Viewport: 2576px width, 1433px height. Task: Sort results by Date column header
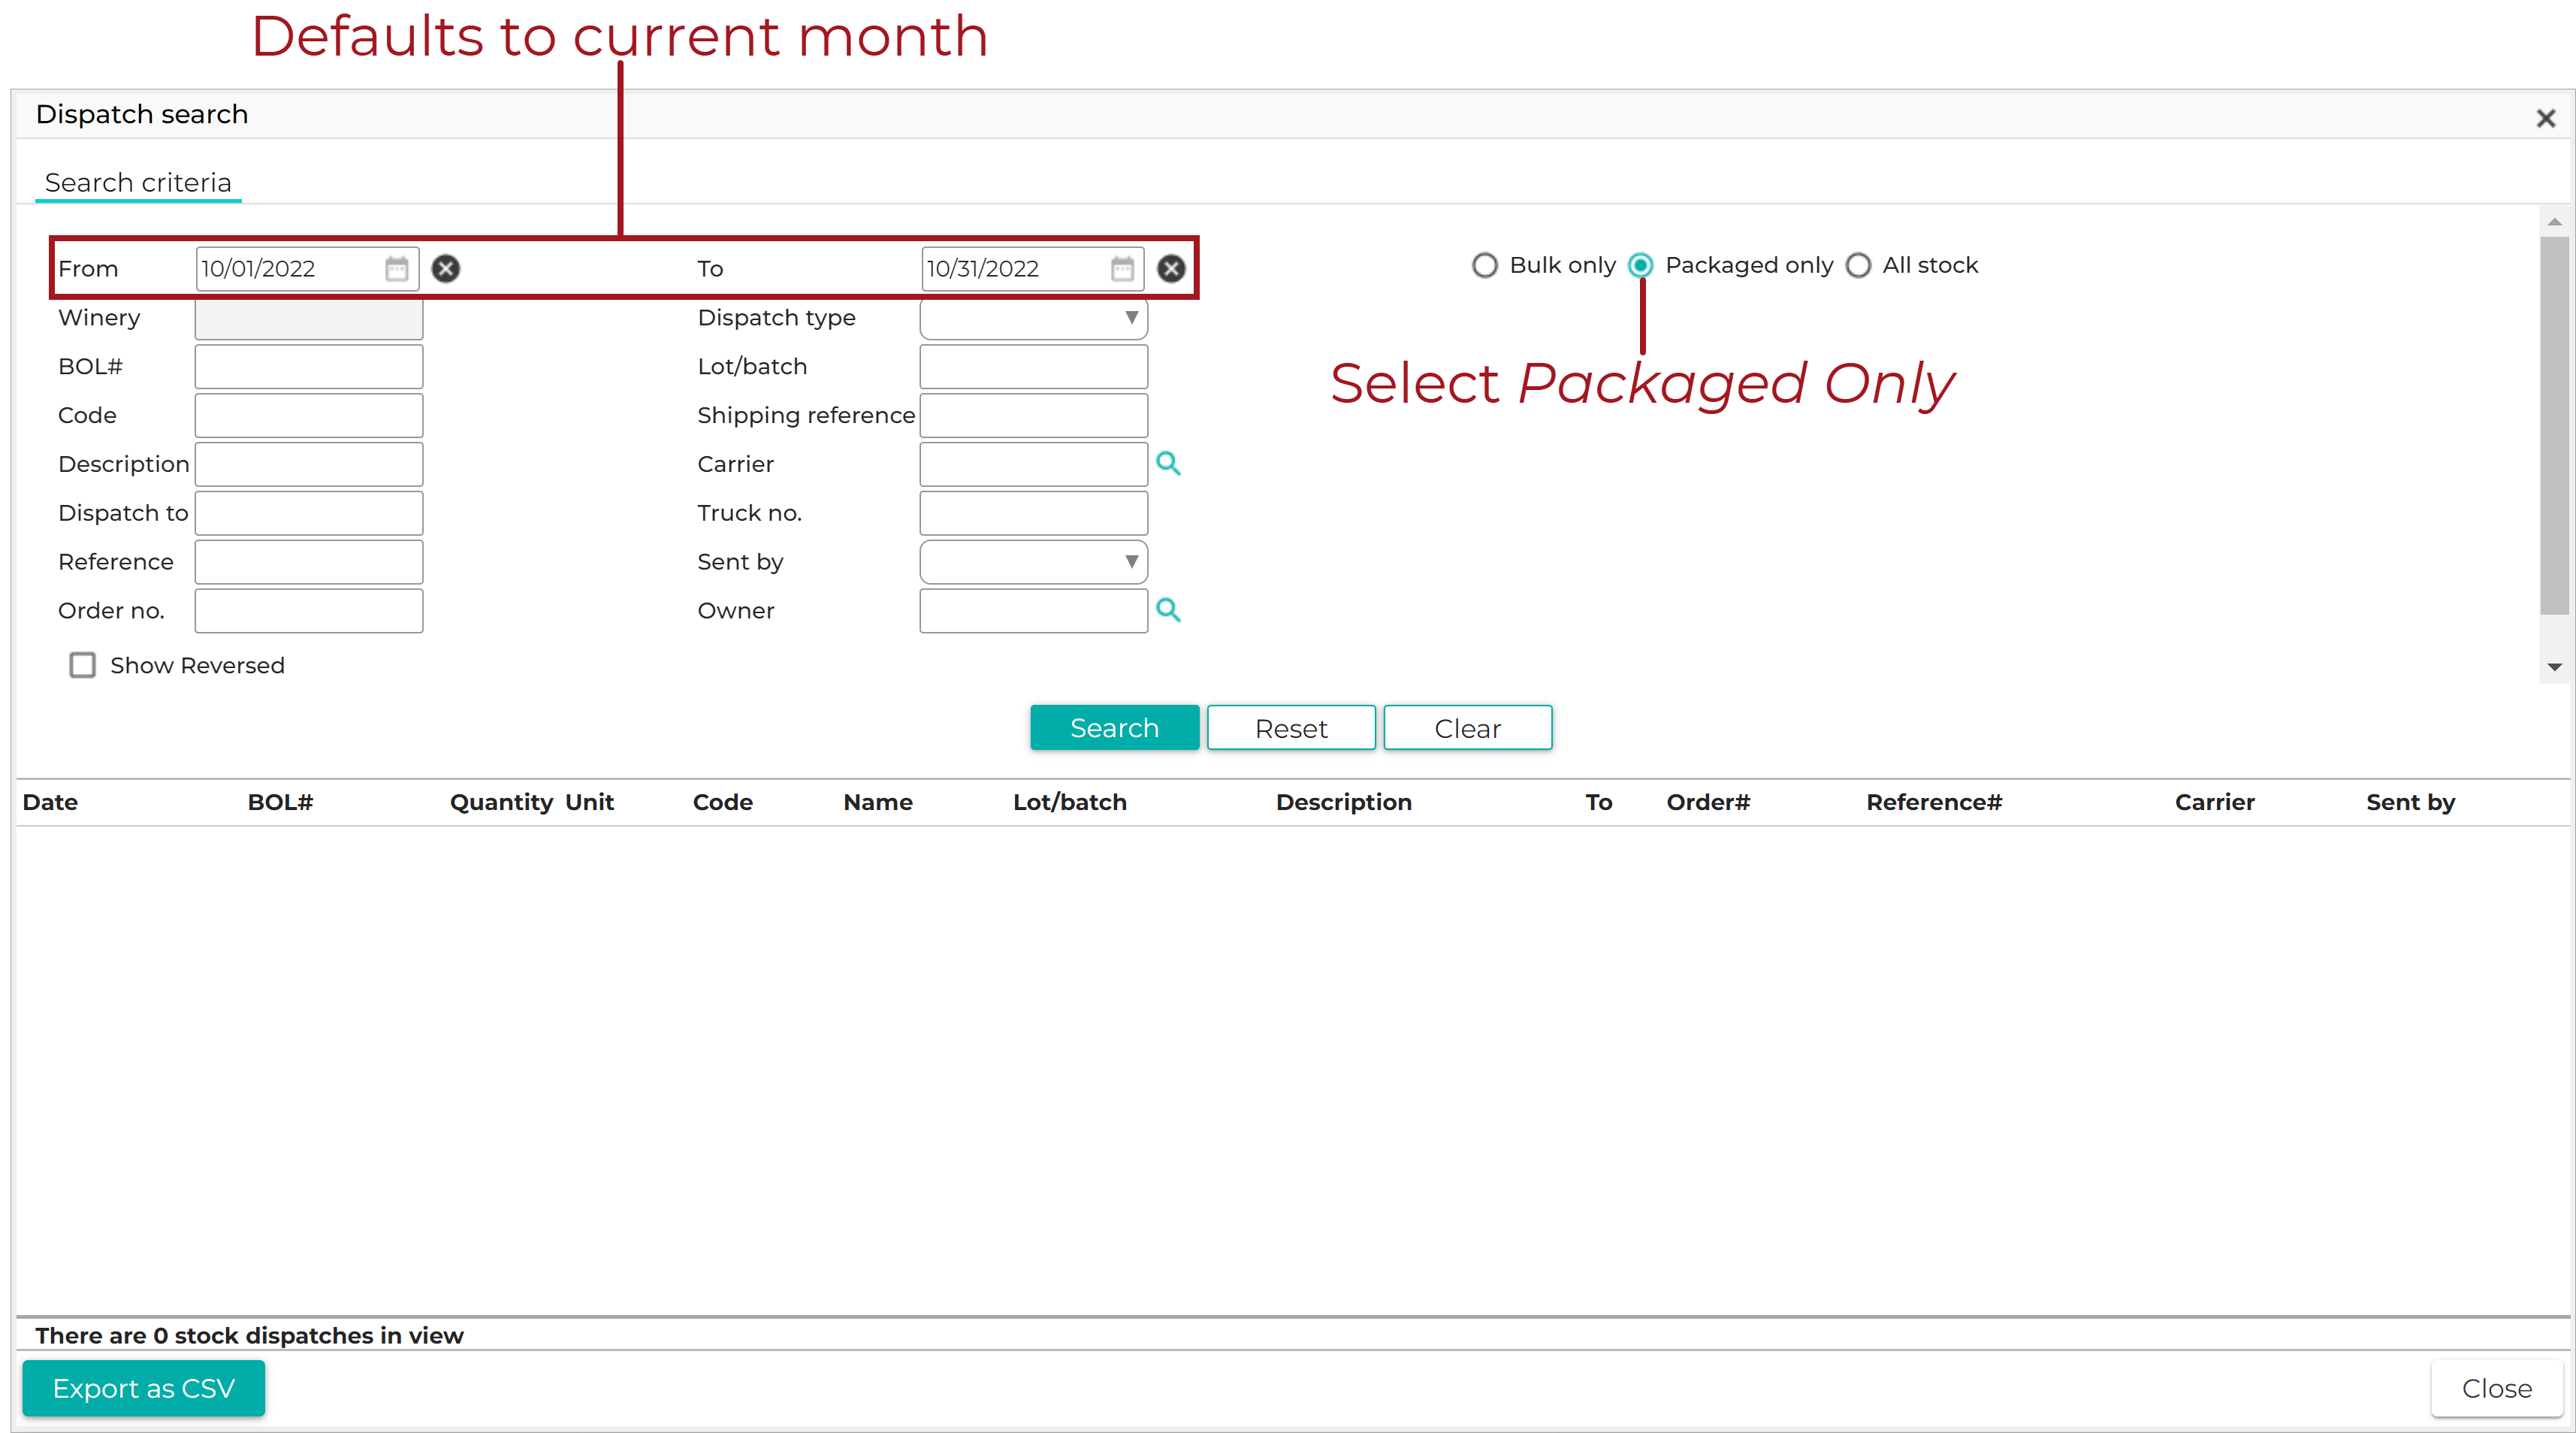click(x=50, y=802)
